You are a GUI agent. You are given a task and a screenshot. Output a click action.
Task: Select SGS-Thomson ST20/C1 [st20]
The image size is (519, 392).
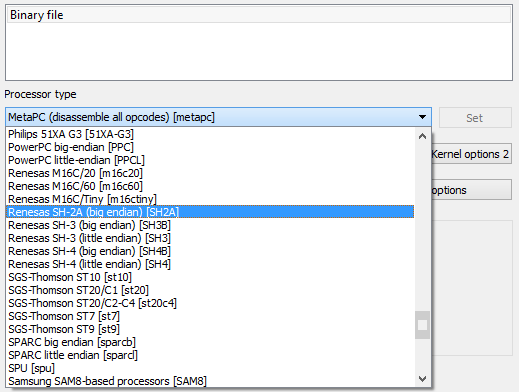pos(210,290)
